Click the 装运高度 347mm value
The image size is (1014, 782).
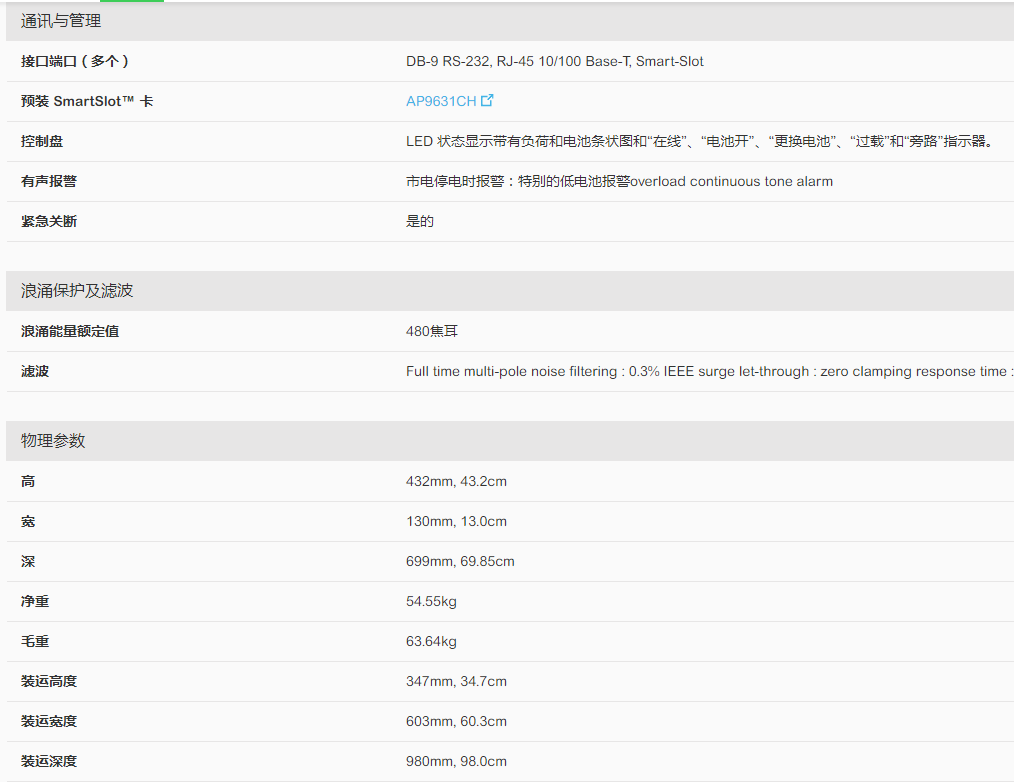click(456, 681)
